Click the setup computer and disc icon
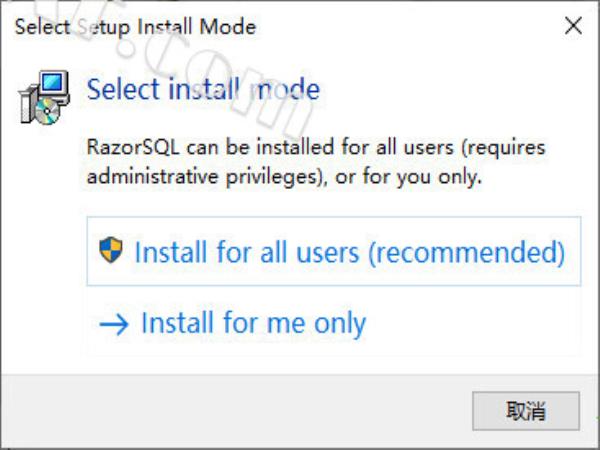The height and width of the screenshot is (450, 600). [x=44, y=97]
